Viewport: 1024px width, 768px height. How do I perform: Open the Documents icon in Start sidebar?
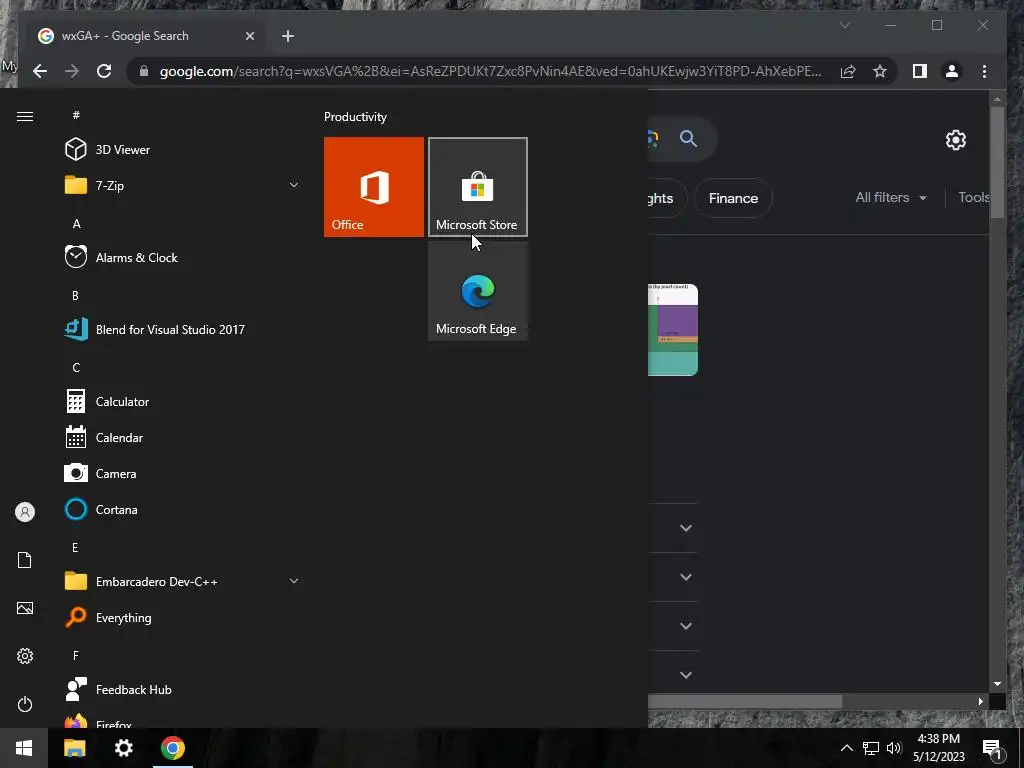(x=25, y=560)
